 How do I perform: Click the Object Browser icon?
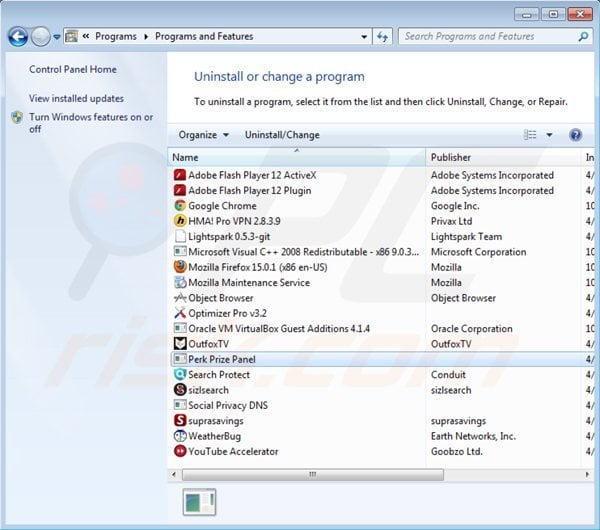click(180, 298)
